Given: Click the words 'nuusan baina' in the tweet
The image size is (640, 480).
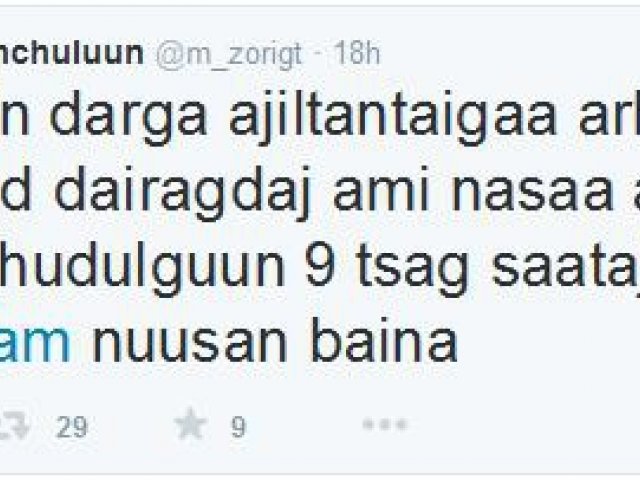Looking at the screenshot, I should point(274,344).
